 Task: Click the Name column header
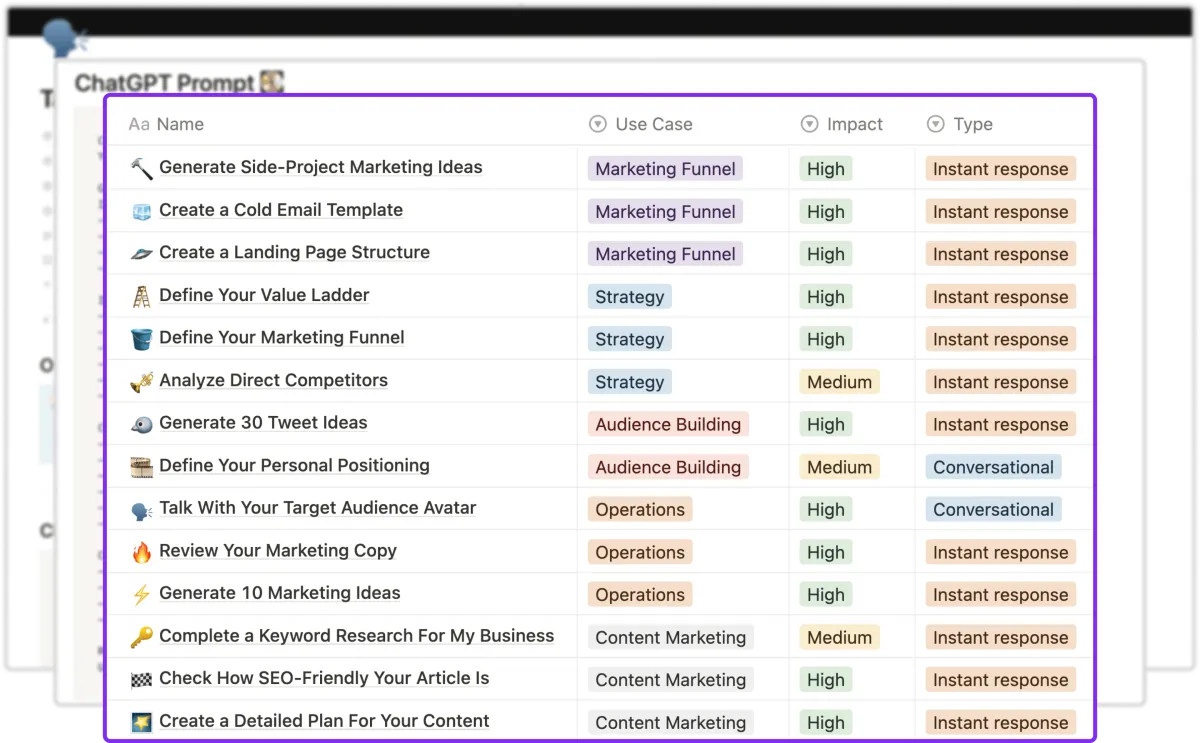point(167,124)
